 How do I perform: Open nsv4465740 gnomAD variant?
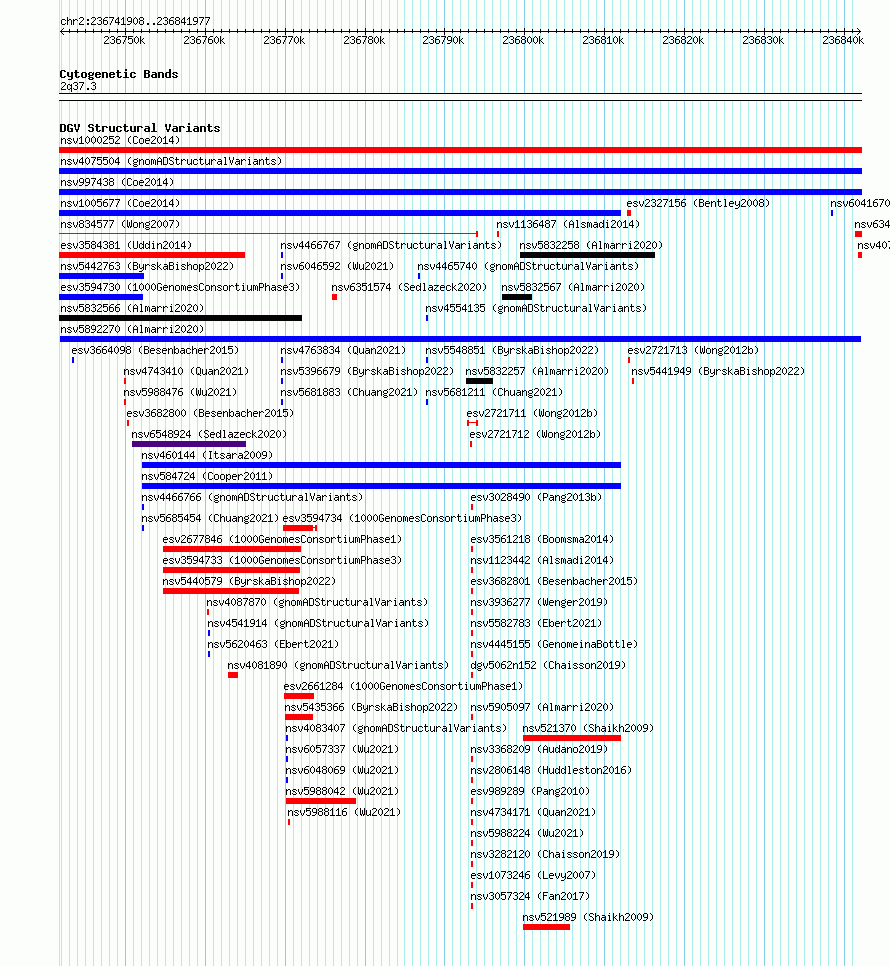pos(528,266)
